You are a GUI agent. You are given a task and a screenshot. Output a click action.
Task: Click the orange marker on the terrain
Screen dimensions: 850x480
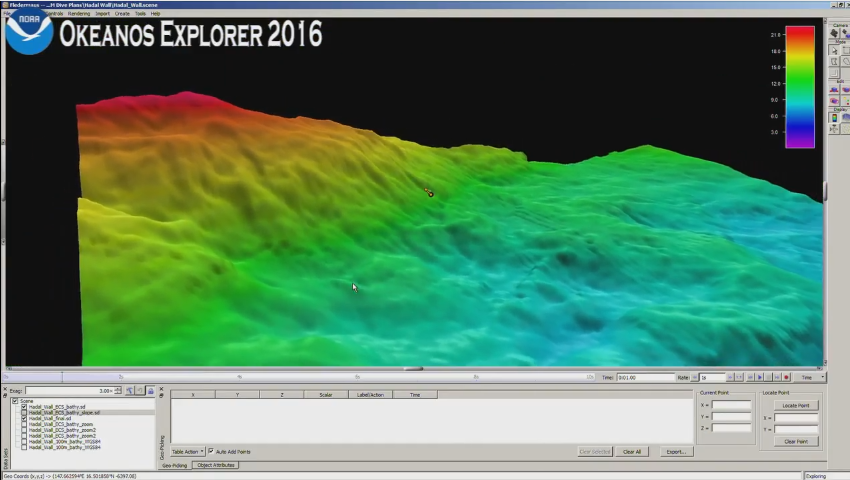pos(429,193)
